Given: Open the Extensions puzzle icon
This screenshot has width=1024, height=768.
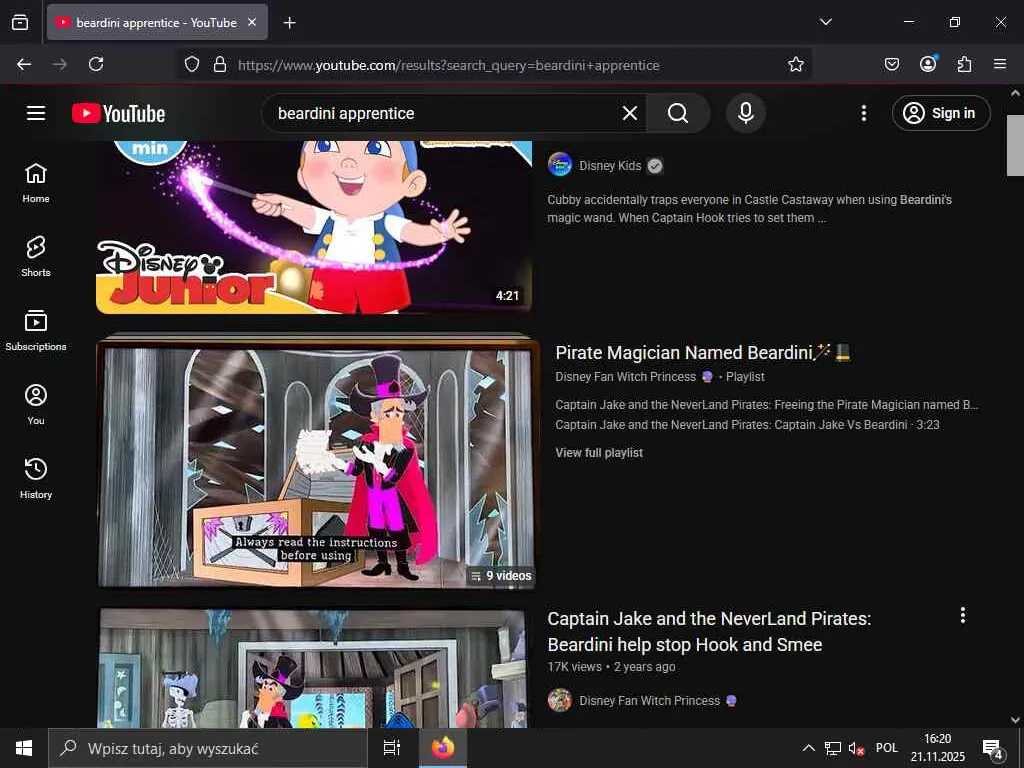Looking at the screenshot, I should [964, 64].
